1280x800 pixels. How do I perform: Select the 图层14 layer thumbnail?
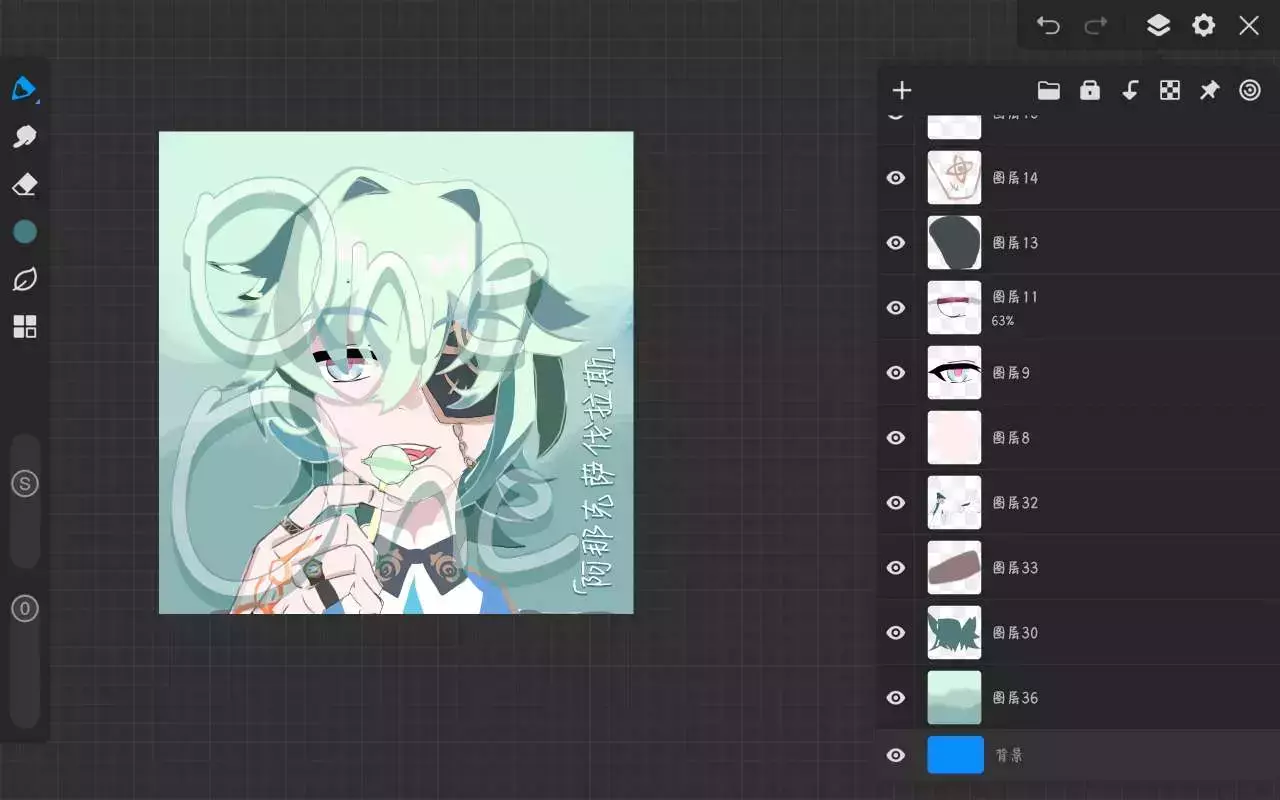[x=954, y=178]
